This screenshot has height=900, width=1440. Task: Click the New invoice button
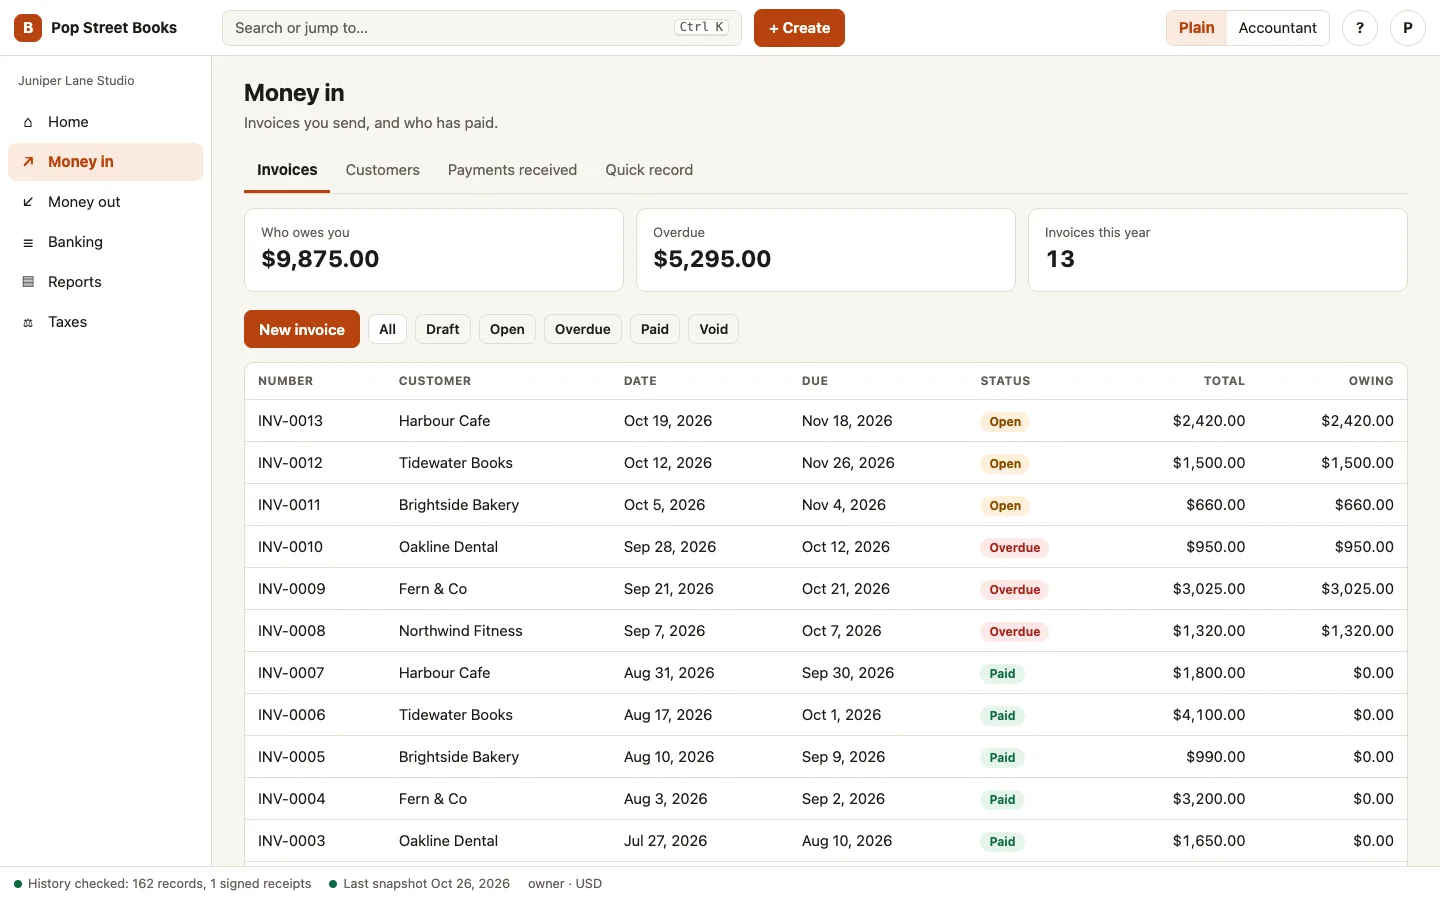[x=302, y=329]
